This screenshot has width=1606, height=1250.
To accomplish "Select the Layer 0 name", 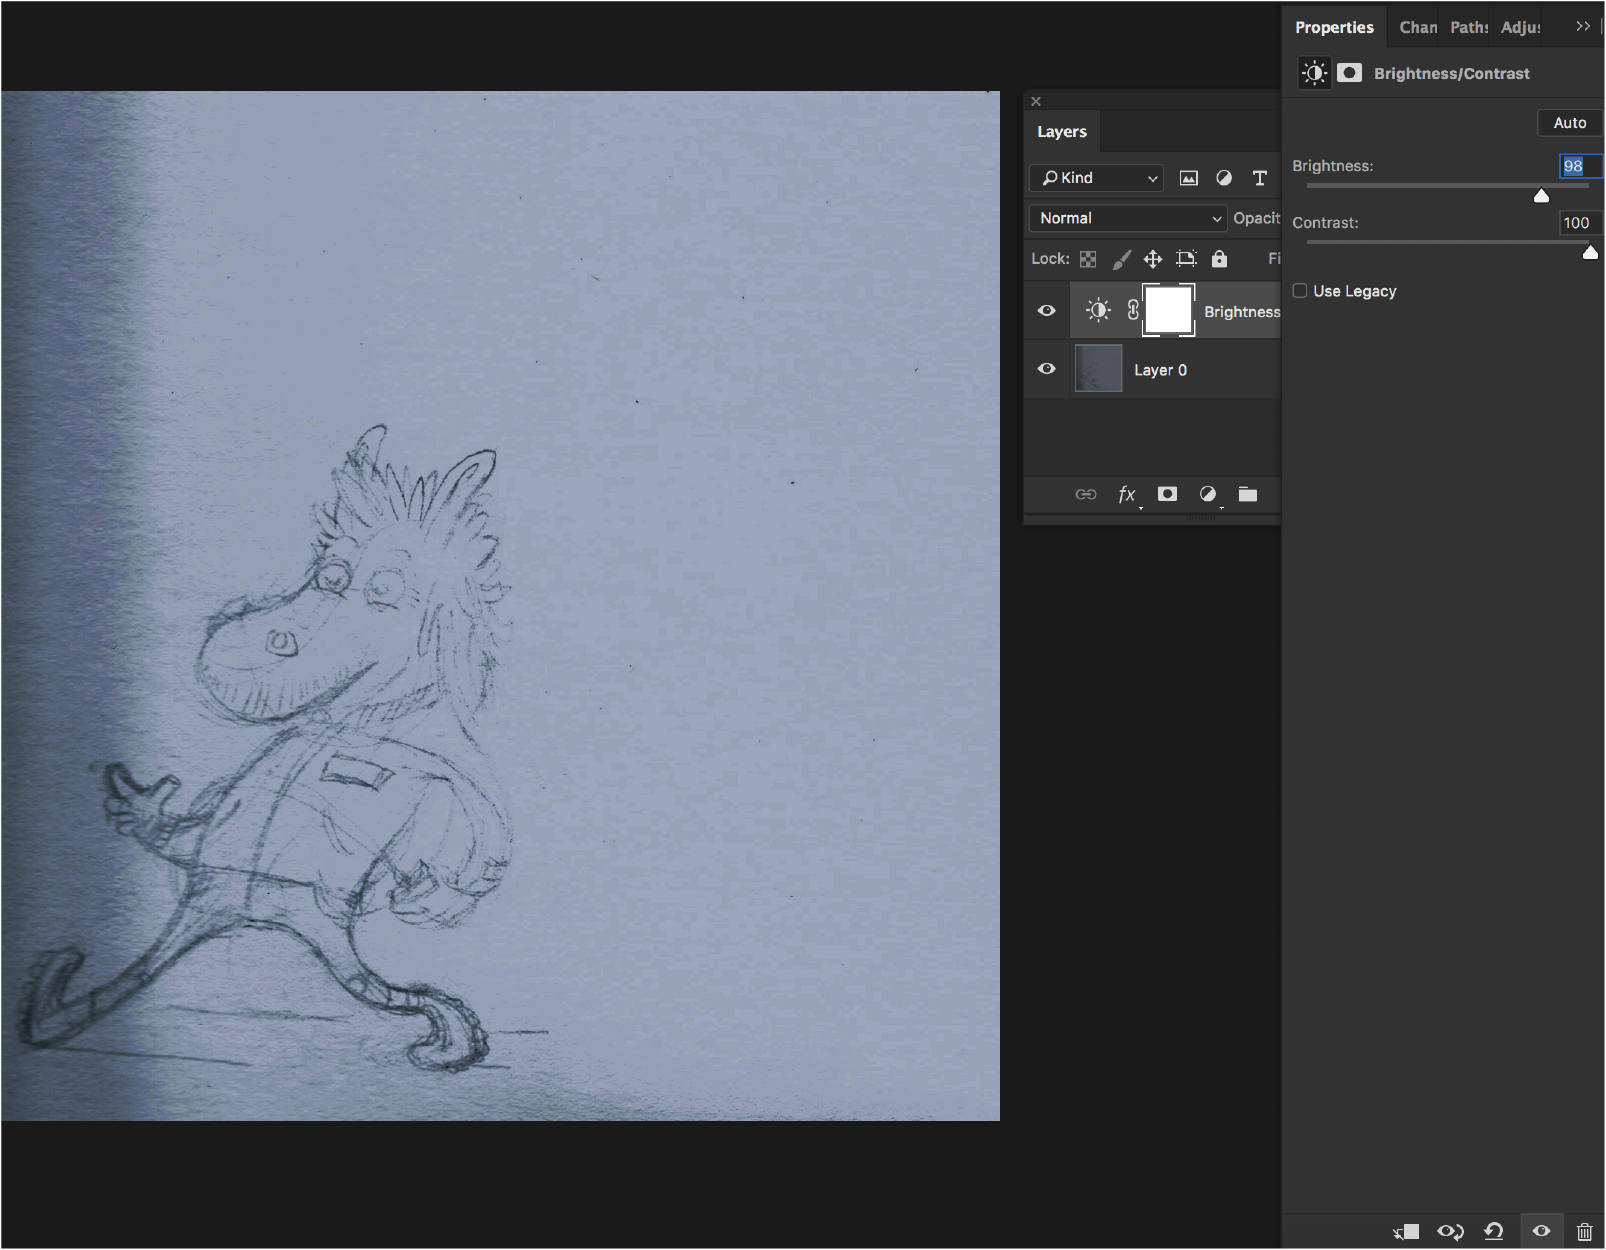I will 1160,370.
